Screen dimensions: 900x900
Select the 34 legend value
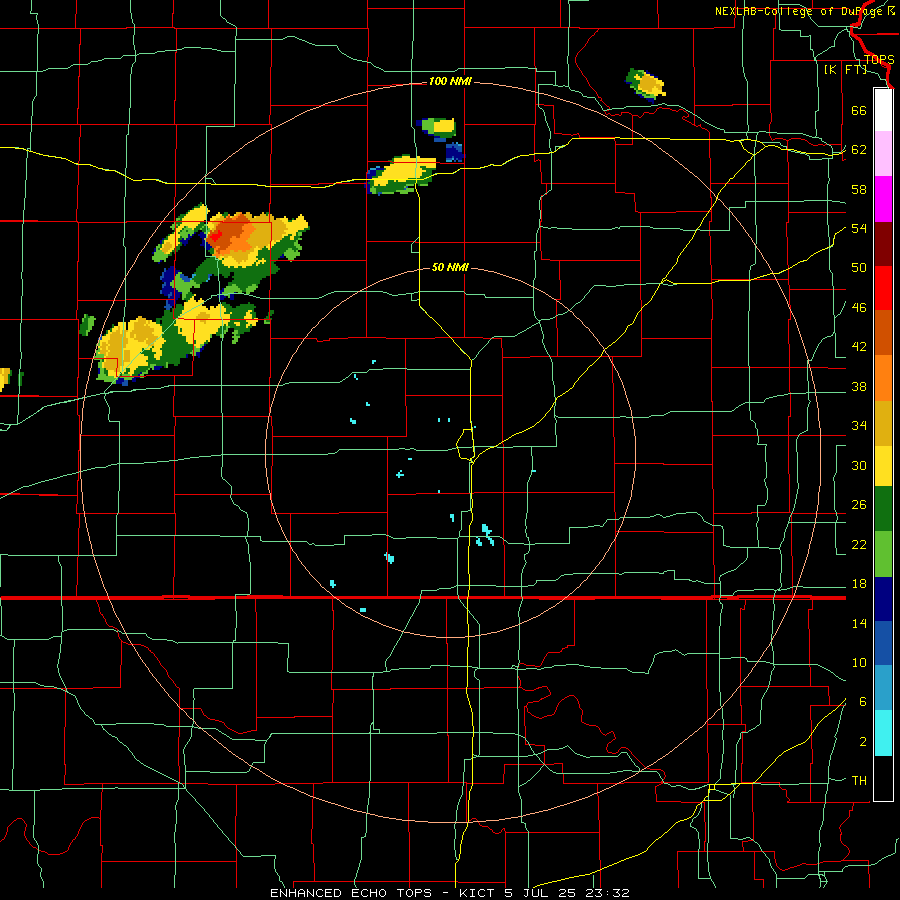pyautogui.click(x=859, y=426)
